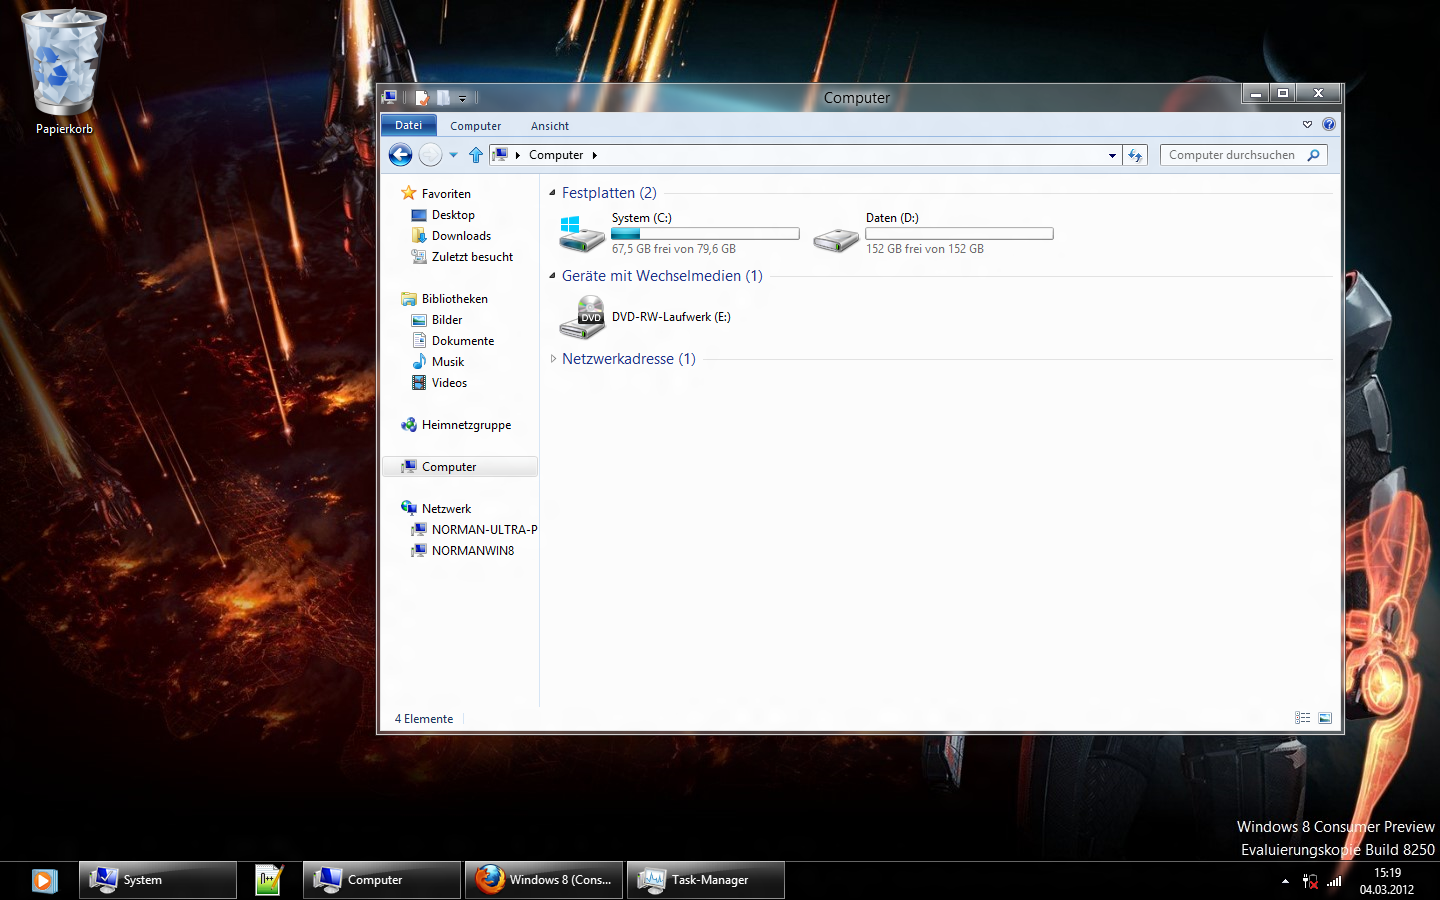Go back using the blue back arrow
Image resolution: width=1440 pixels, height=900 pixels.
(400, 155)
